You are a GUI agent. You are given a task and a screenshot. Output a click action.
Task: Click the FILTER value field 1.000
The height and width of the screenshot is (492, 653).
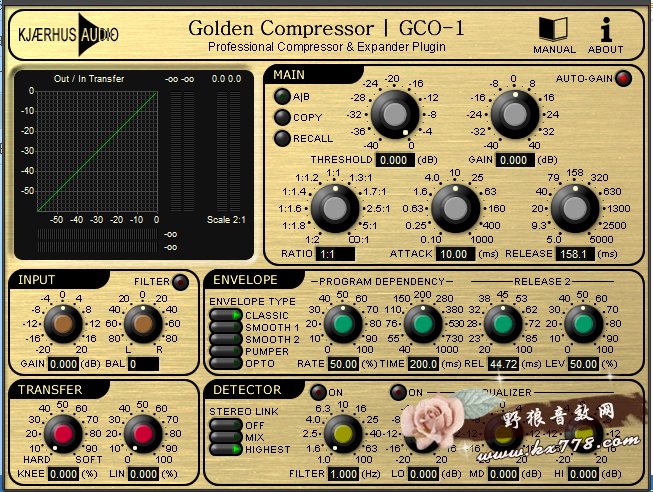(x=343, y=474)
